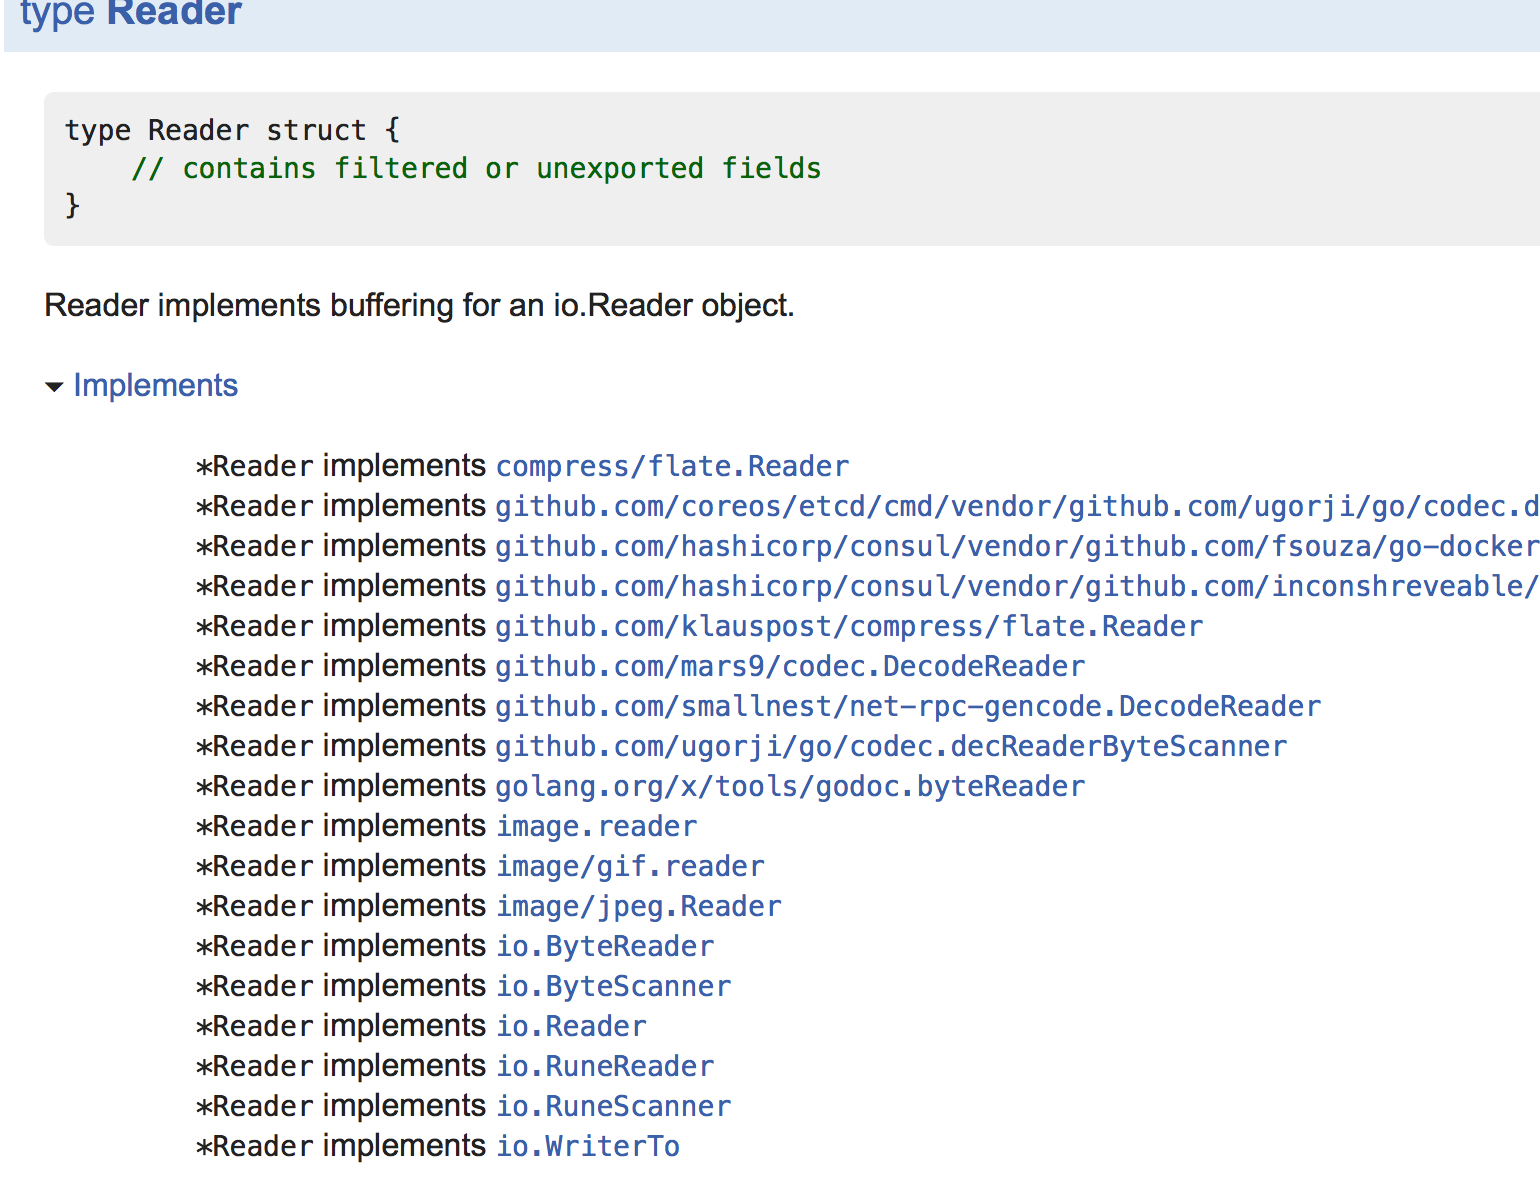Follow the hashicorp/consul inconshreveable link
This screenshot has height=1184, width=1540.
coord(1015,587)
